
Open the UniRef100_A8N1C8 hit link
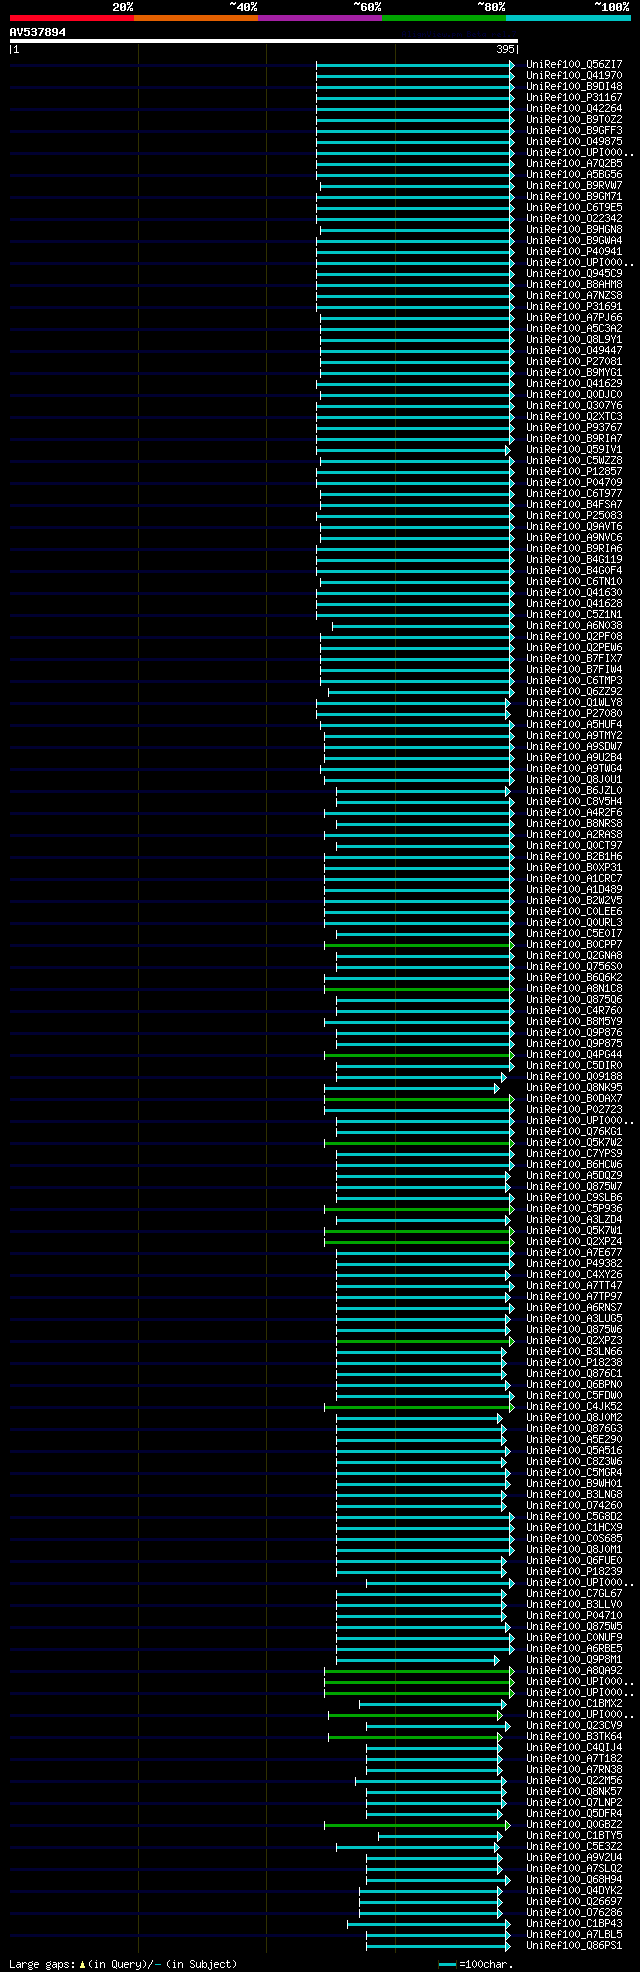pos(574,988)
